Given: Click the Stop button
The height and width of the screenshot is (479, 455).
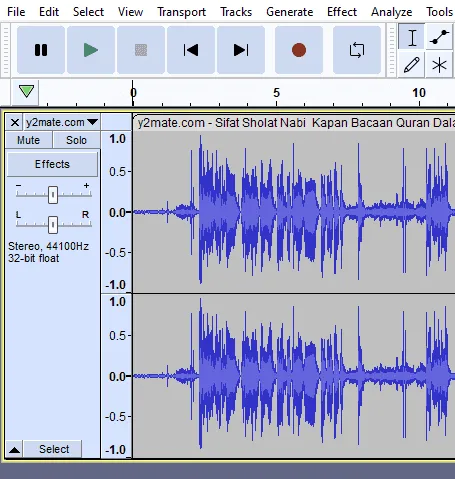Looking at the screenshot, I should 141,50.
